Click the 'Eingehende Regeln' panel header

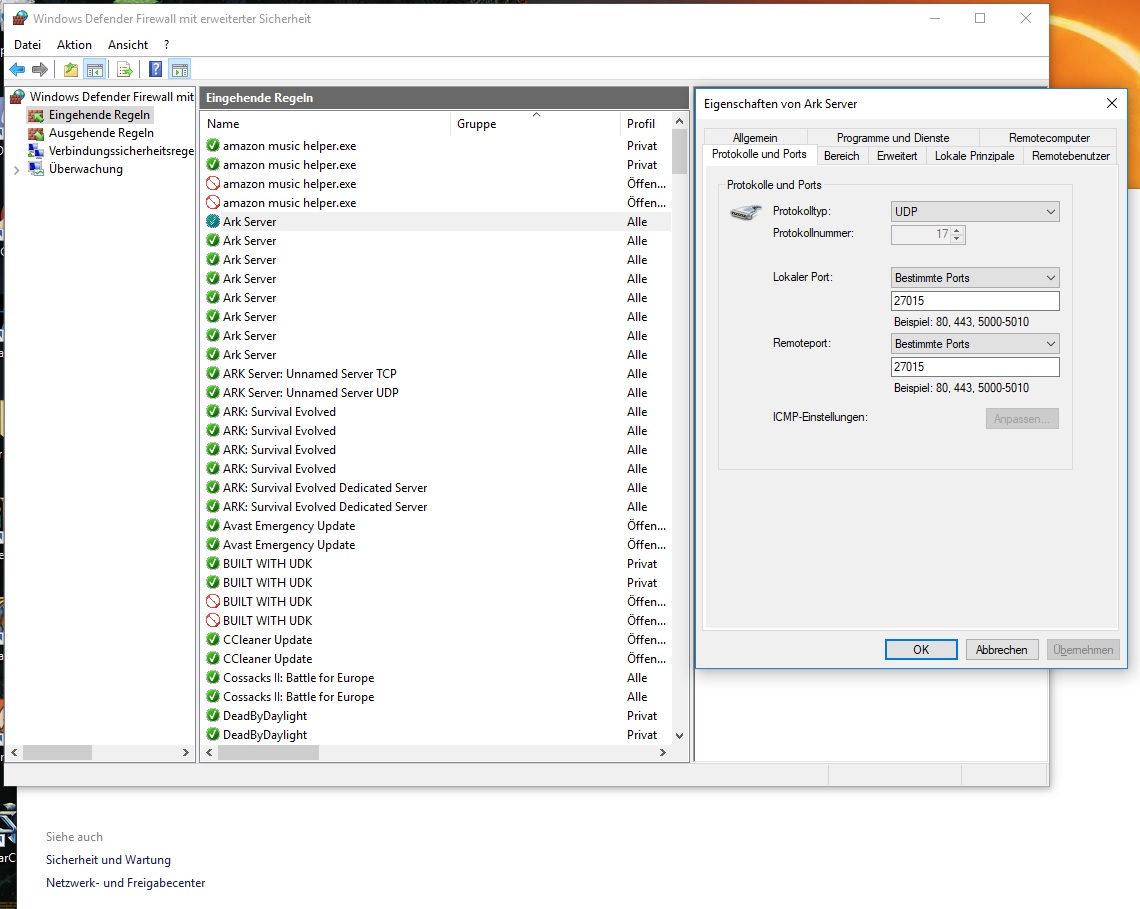[x=444, y=97]
